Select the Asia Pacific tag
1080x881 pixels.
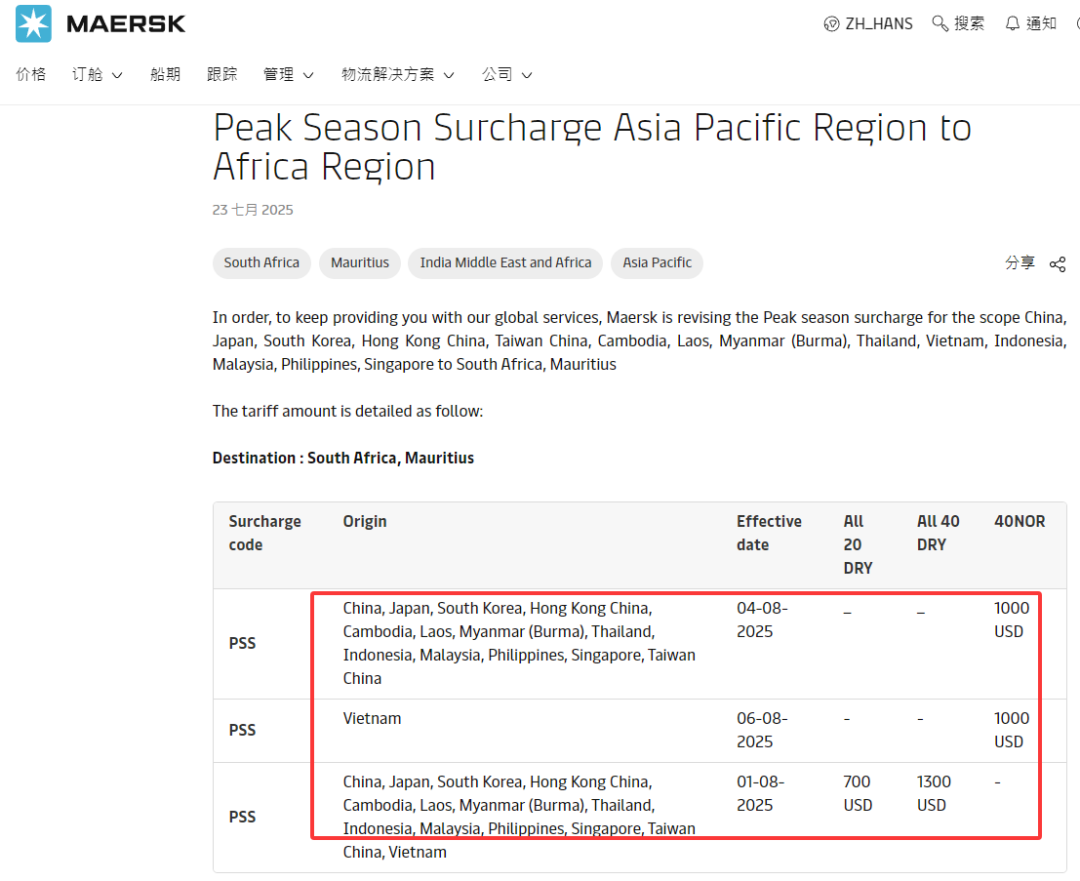(x=657, y=263)
